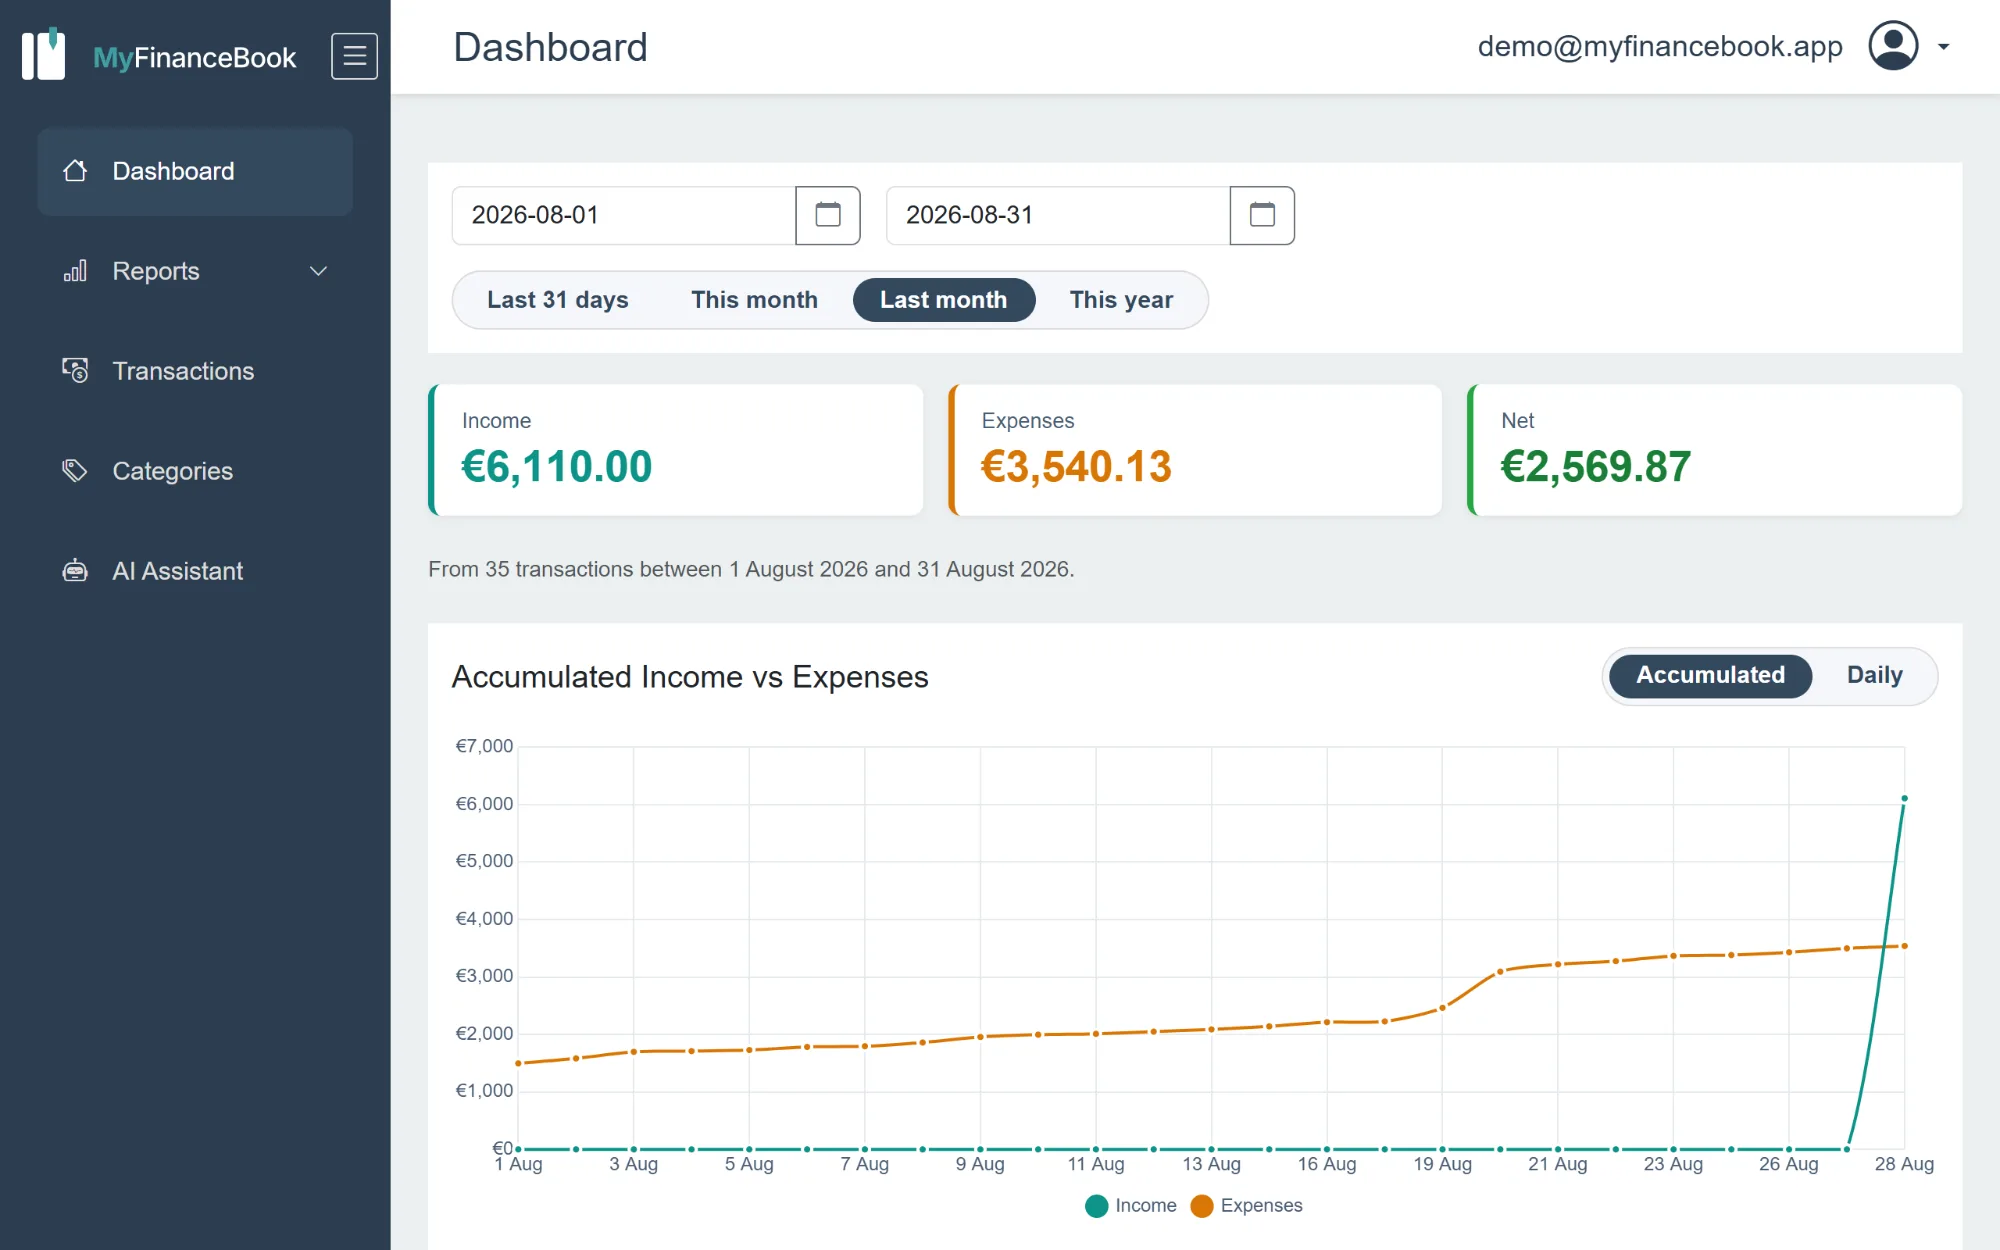Switch chart to Accumulated view
Viewport: 2000px width, 1250px height.
[1710, 676]
